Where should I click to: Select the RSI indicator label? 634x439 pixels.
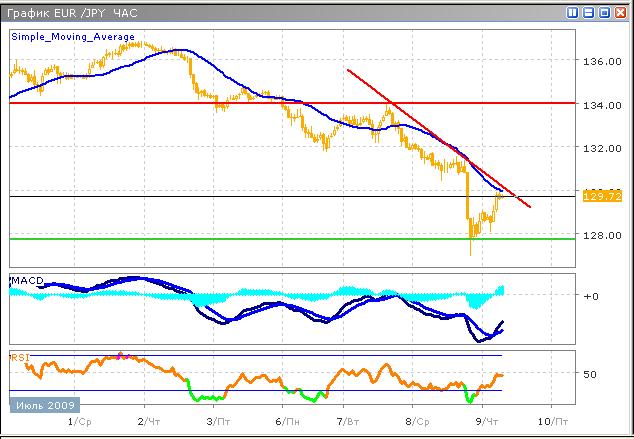20,356
